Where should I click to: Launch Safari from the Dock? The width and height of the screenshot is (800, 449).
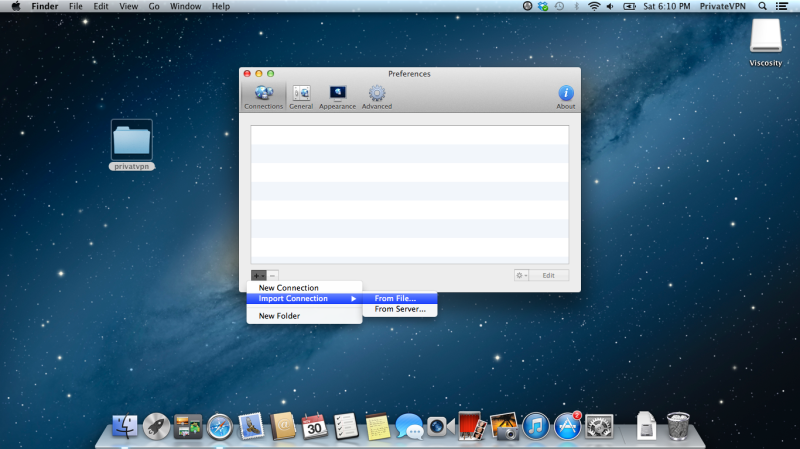(219, 426)
